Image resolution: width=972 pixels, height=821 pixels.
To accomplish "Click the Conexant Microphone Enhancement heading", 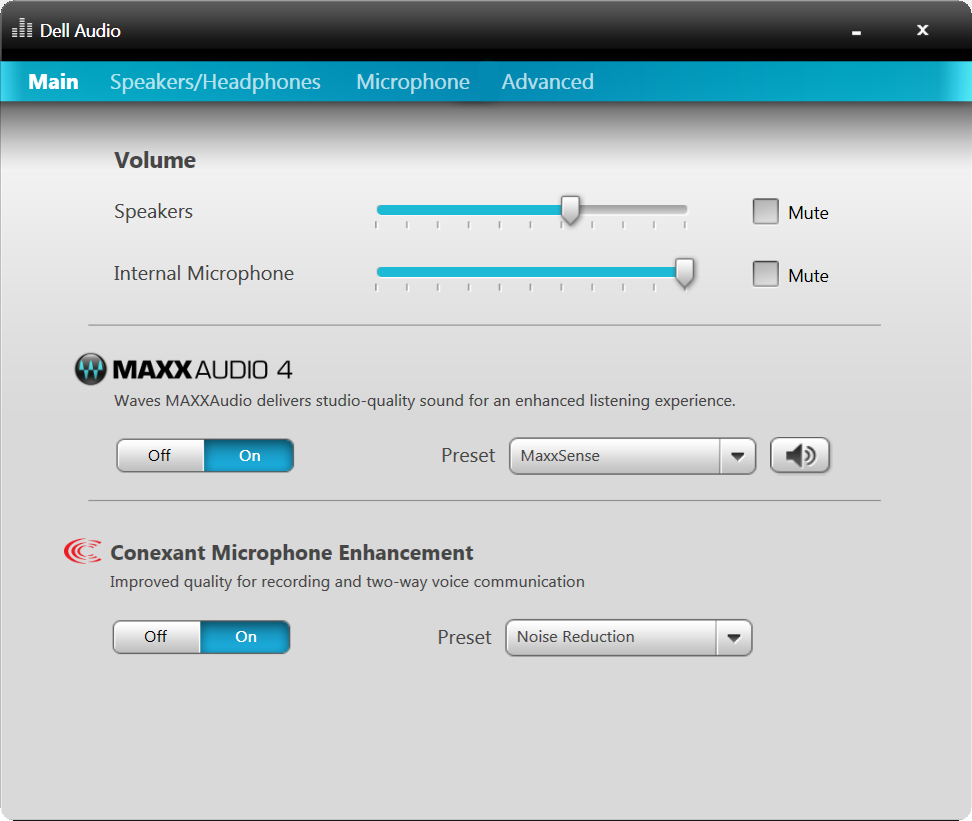I will [291, 553].
